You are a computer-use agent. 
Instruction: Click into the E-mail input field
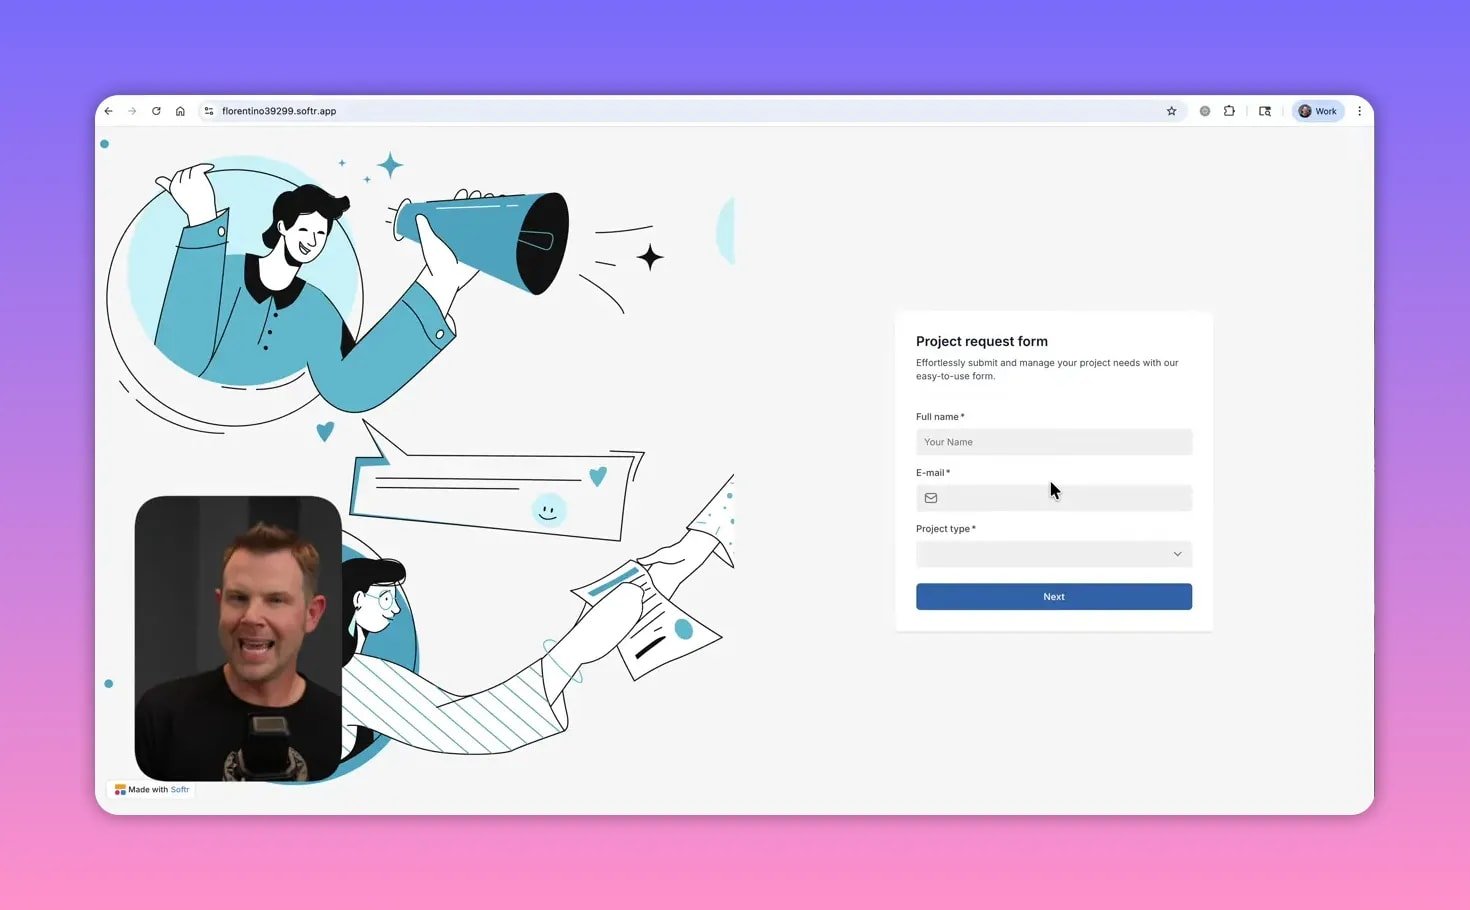[1063, 498]
